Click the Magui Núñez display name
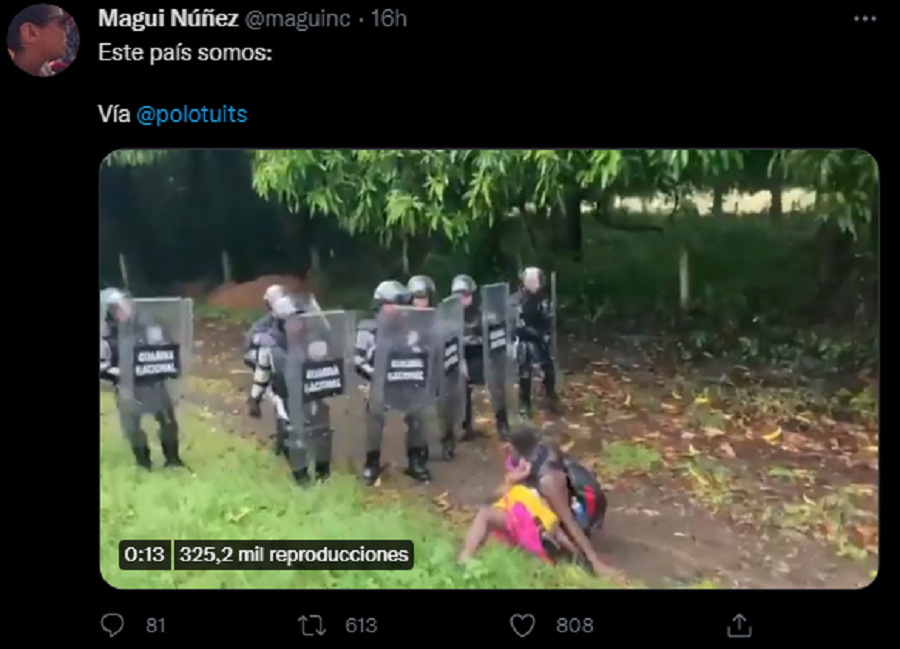The height and width of the screenshot is (649, 900). coord(168,18)
